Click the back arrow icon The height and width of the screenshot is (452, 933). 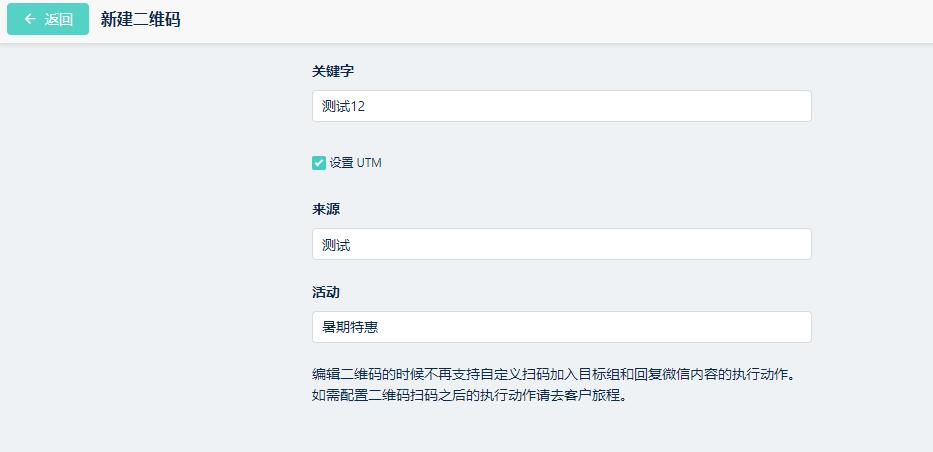[30, 19]
